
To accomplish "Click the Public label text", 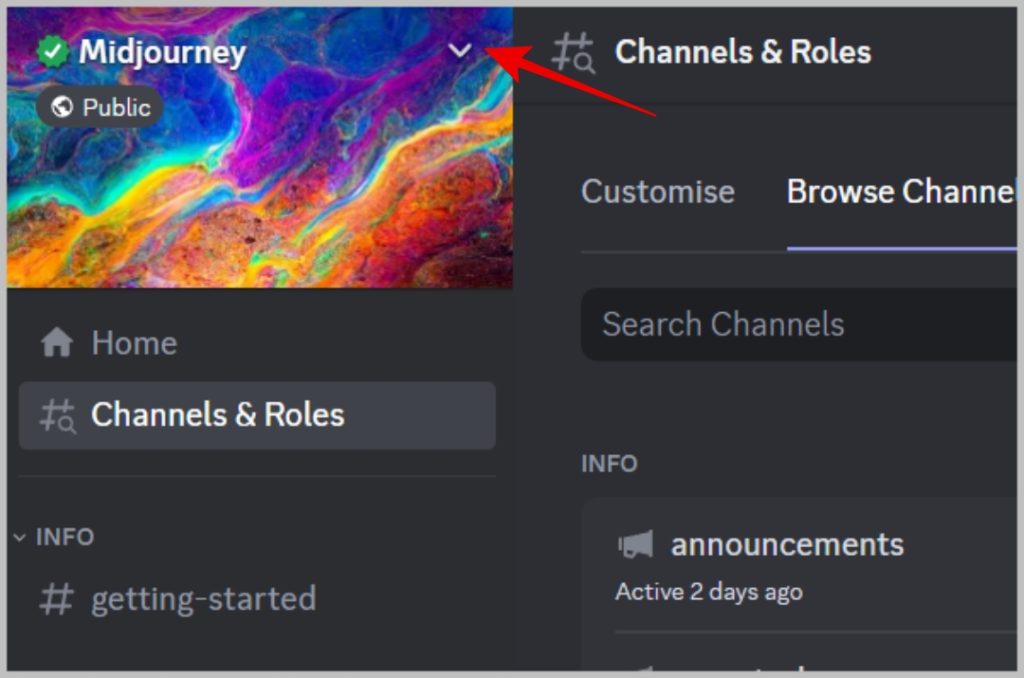I will [x=116, y=107].
